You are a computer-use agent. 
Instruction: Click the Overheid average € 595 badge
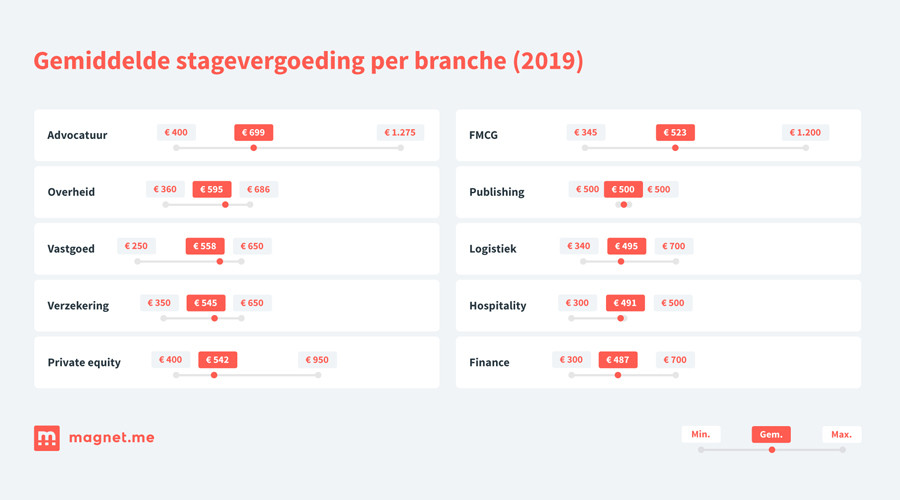(x=212, y=189)
